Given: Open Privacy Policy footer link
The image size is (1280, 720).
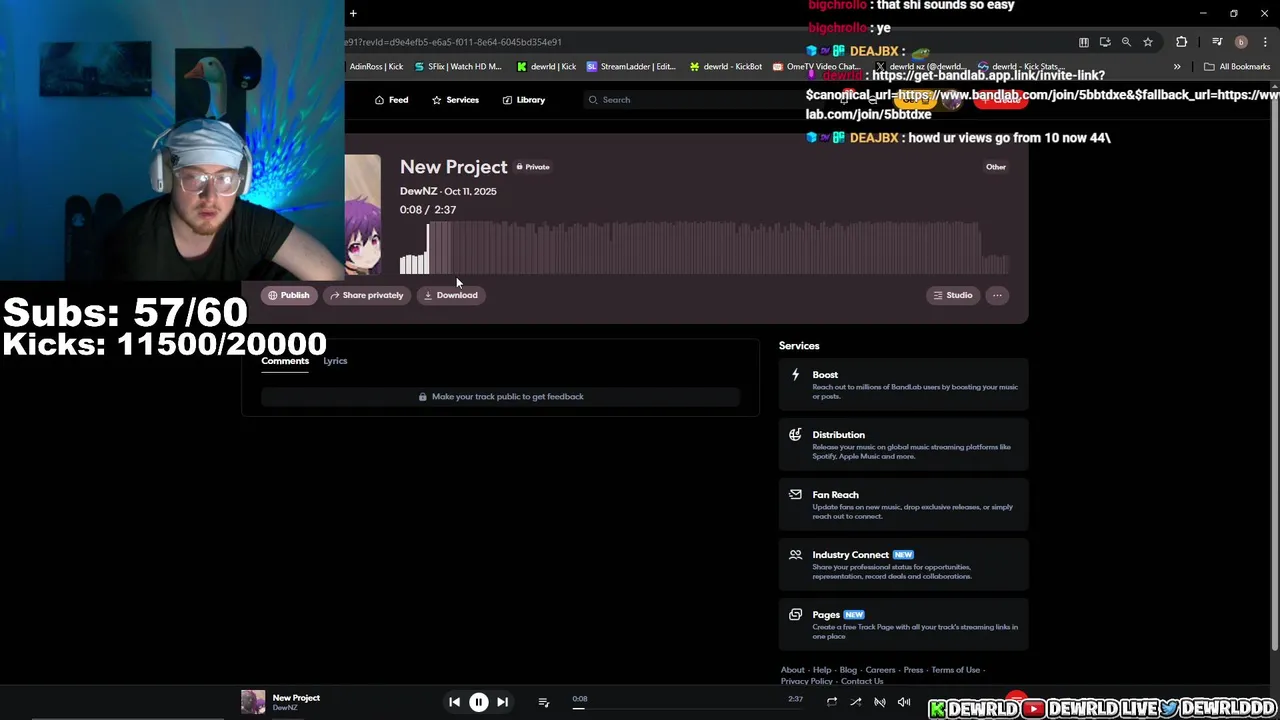Looking at the screenshot, I should point(806,681).
